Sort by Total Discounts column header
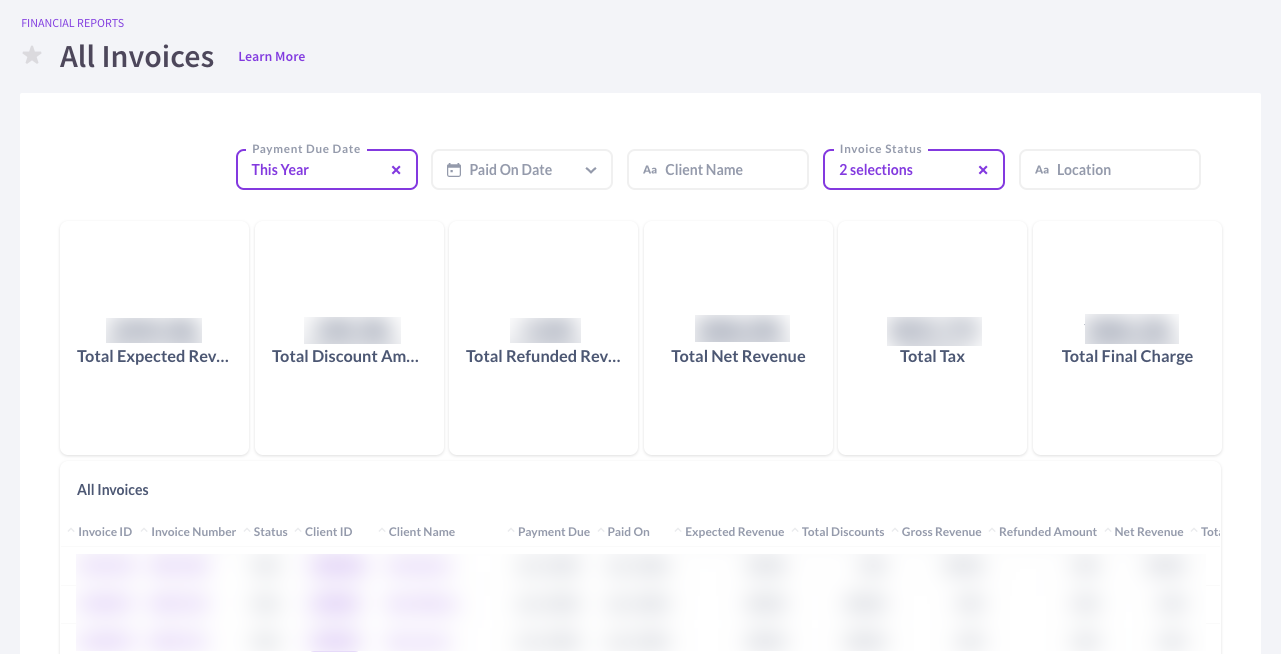1281x654 pixels. coord(843,532)
